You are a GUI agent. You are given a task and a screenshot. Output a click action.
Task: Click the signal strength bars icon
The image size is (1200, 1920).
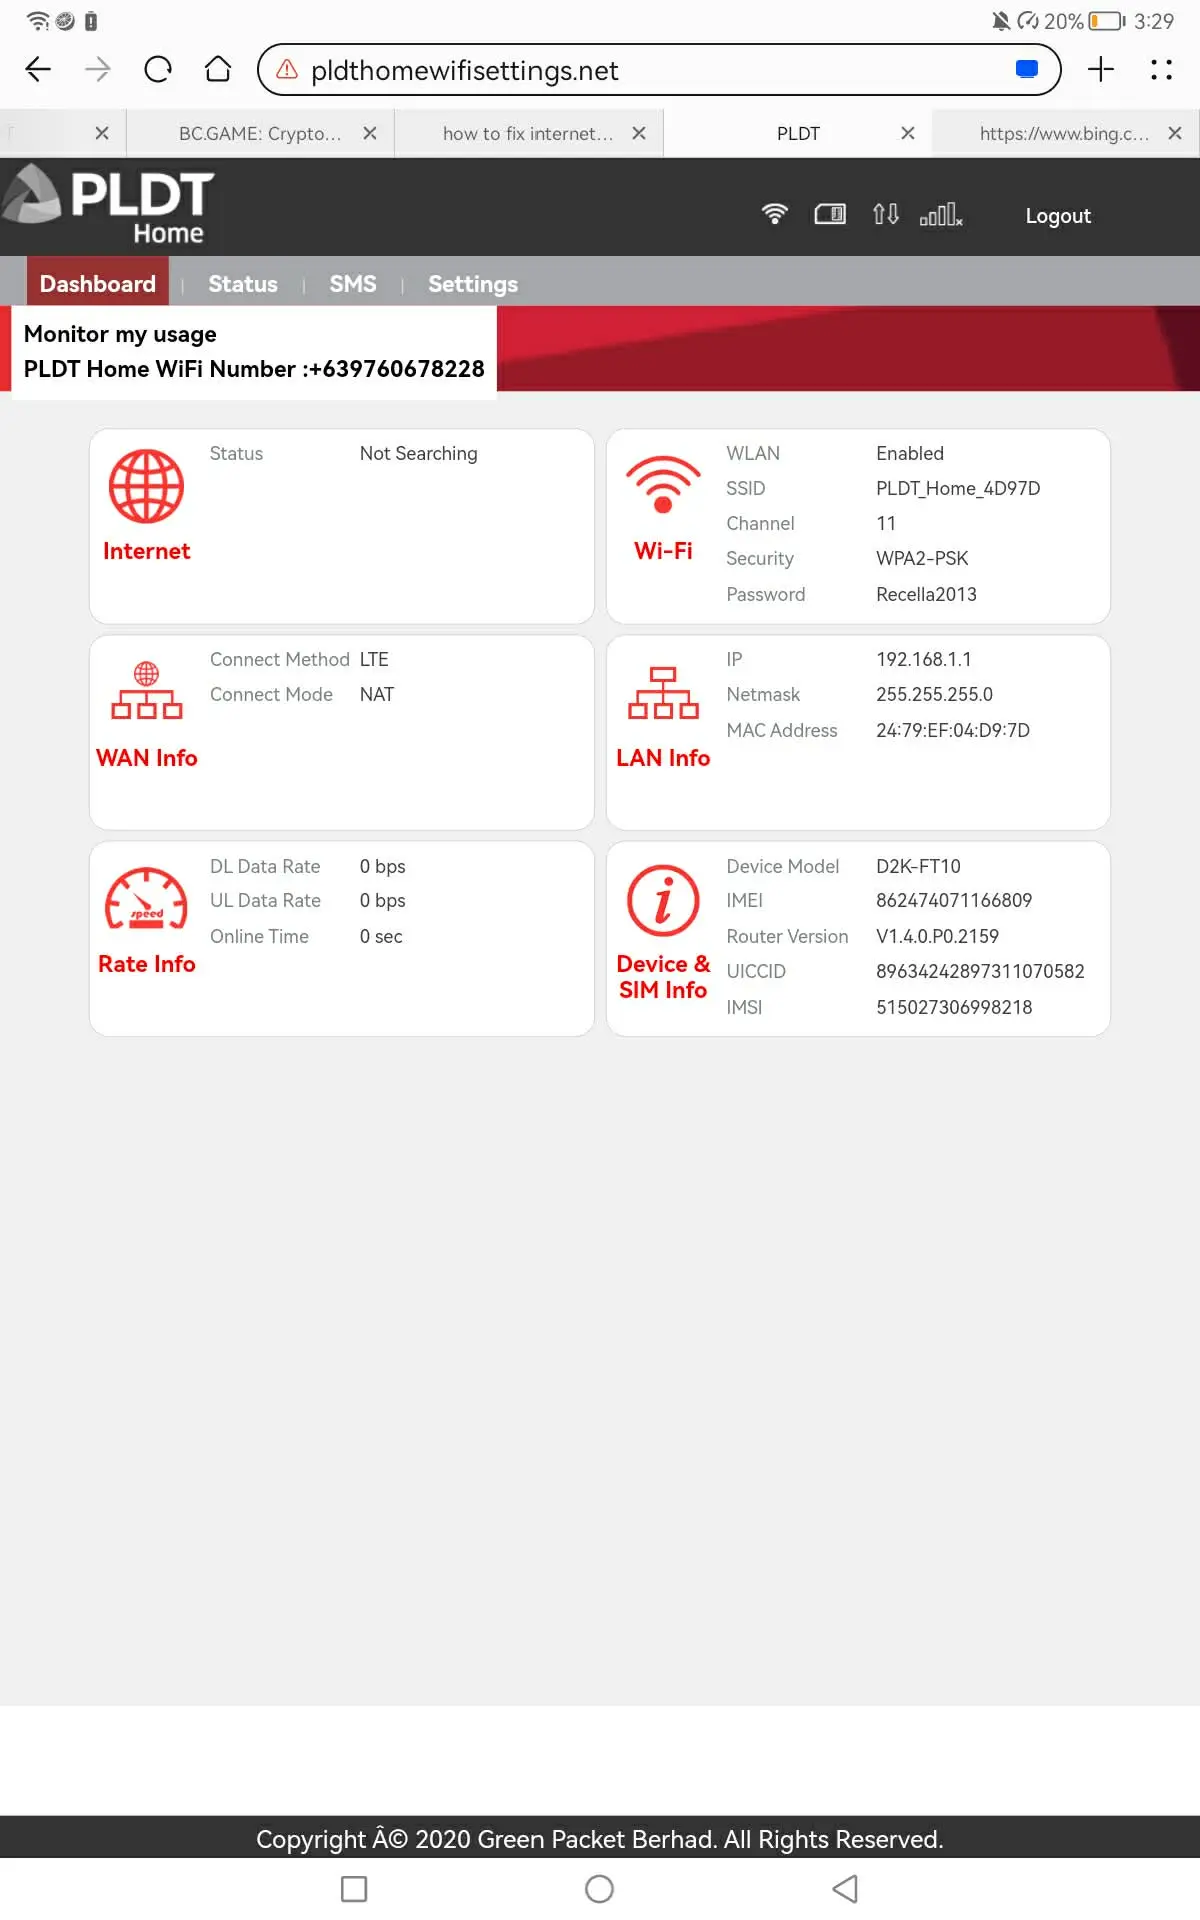(x=941, y=214)
